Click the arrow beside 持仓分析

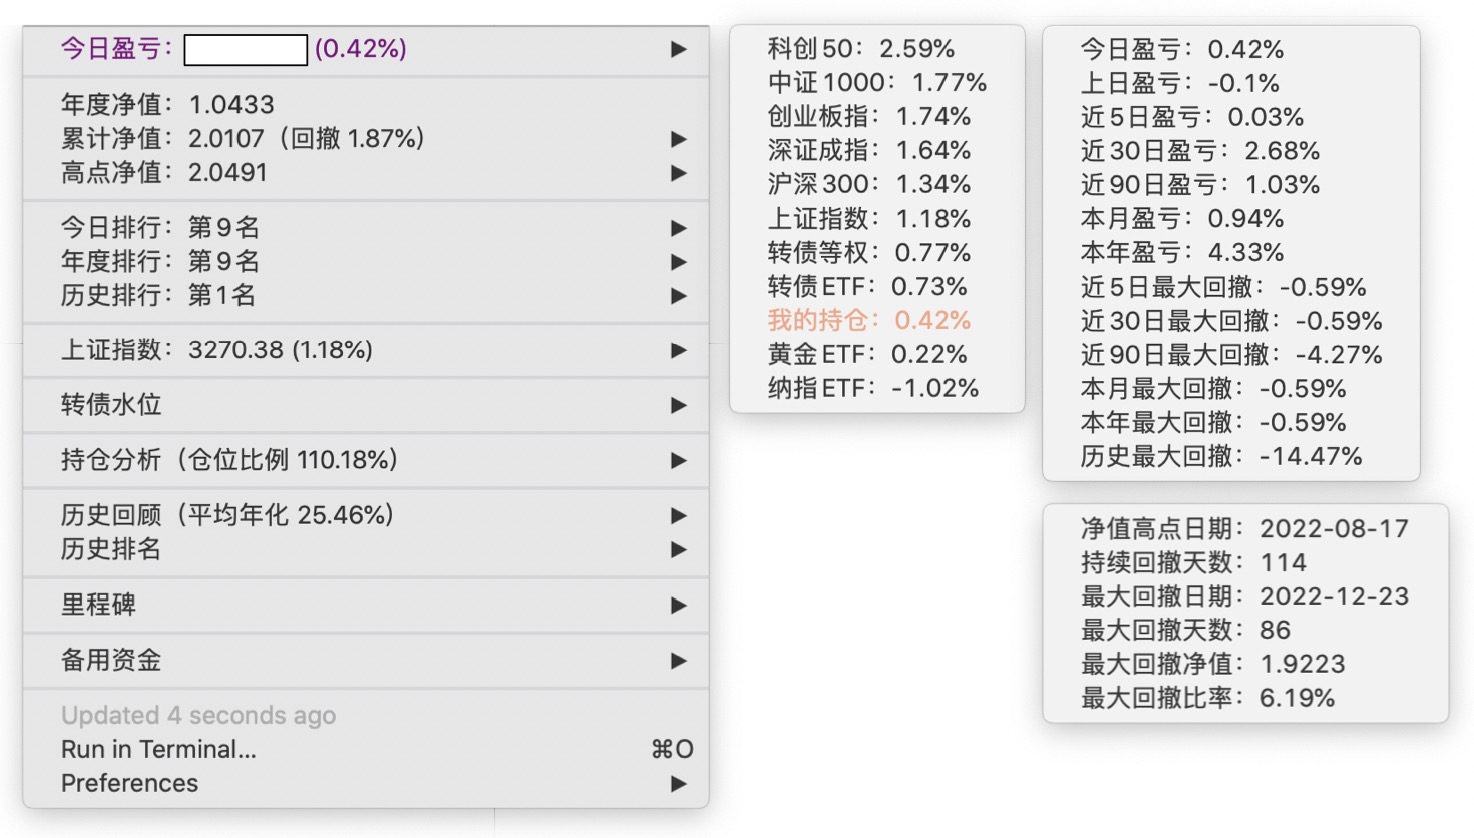pos(679,460)
